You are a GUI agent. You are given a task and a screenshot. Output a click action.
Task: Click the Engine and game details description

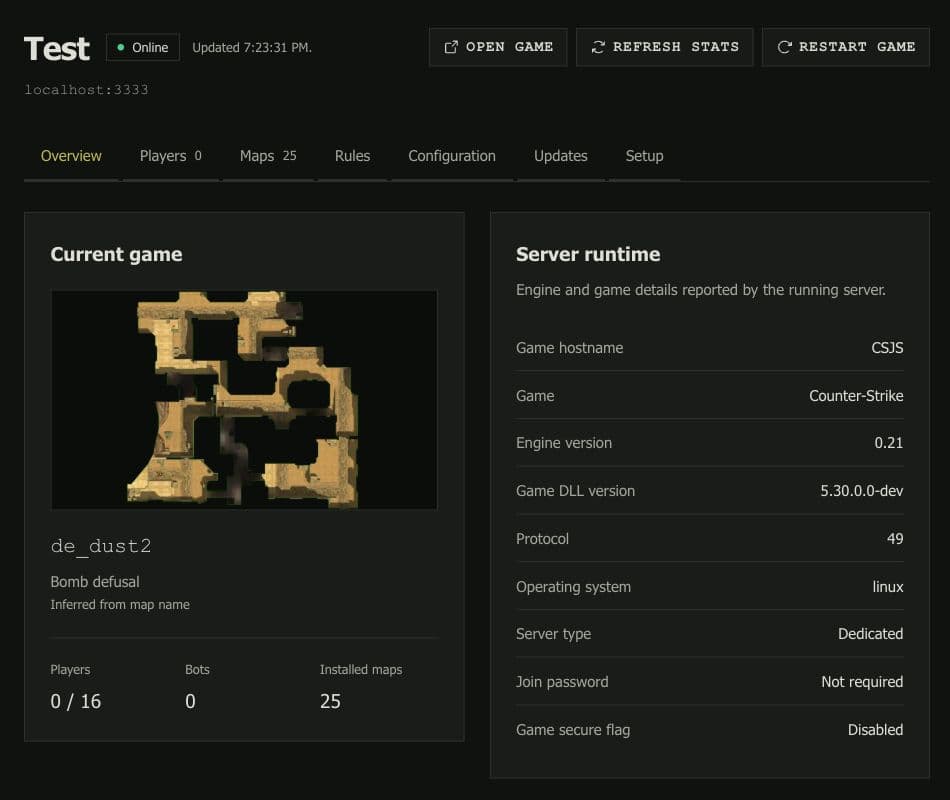[701, 290]
